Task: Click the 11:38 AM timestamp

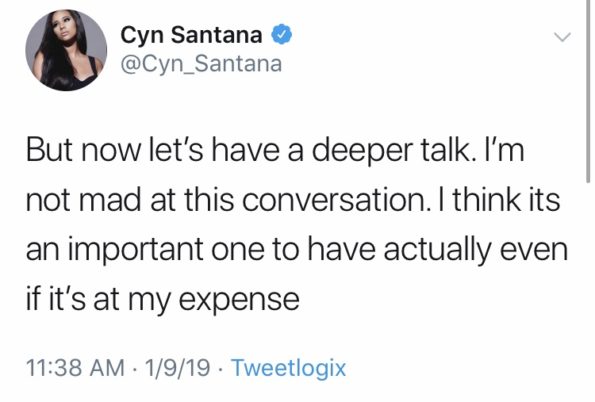Action: click(x=75, y=368)
